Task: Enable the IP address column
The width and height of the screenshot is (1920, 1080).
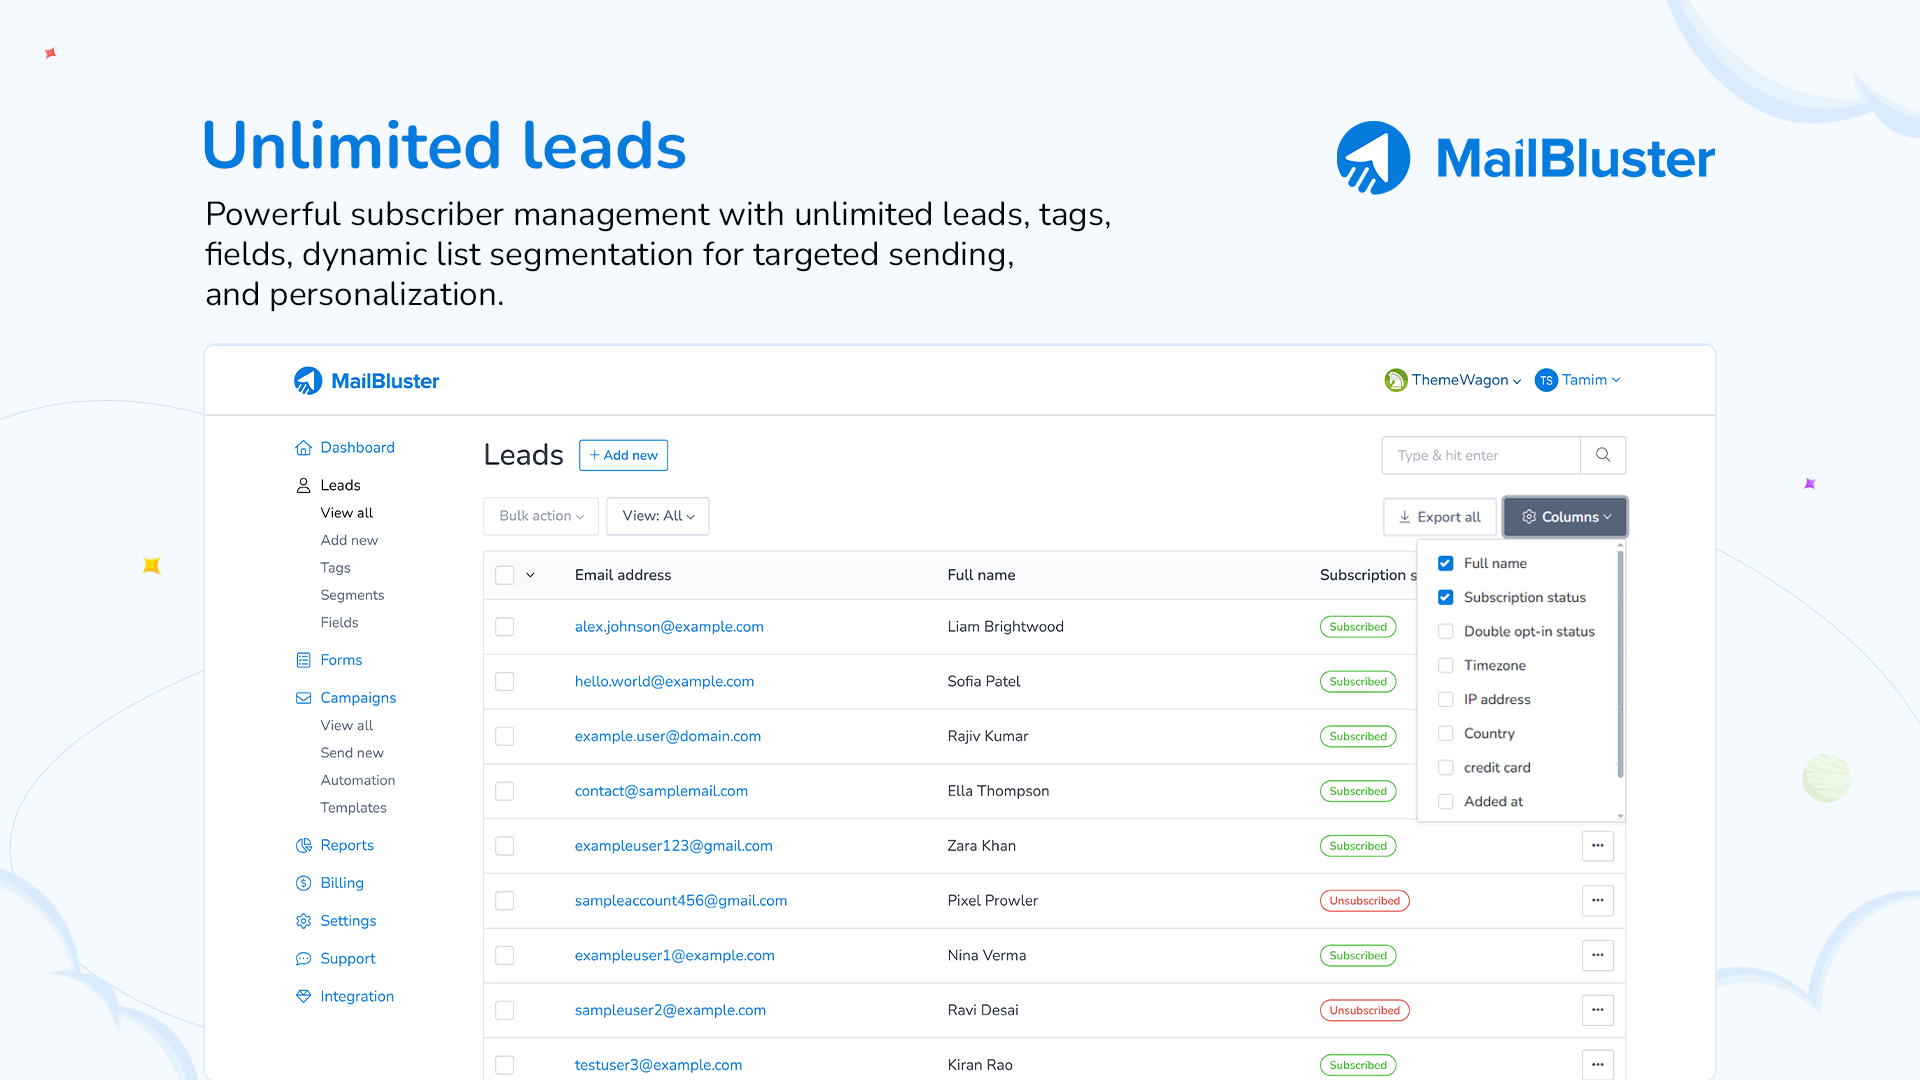Action: [x=1445, y=699]
